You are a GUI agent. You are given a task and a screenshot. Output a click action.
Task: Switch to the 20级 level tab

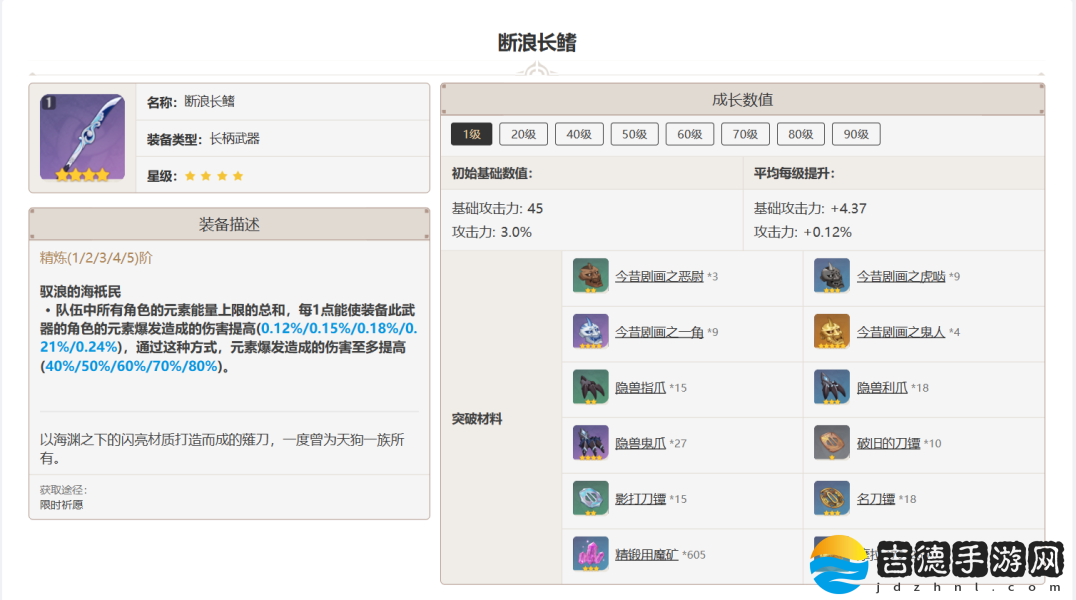tap(524, 134)
